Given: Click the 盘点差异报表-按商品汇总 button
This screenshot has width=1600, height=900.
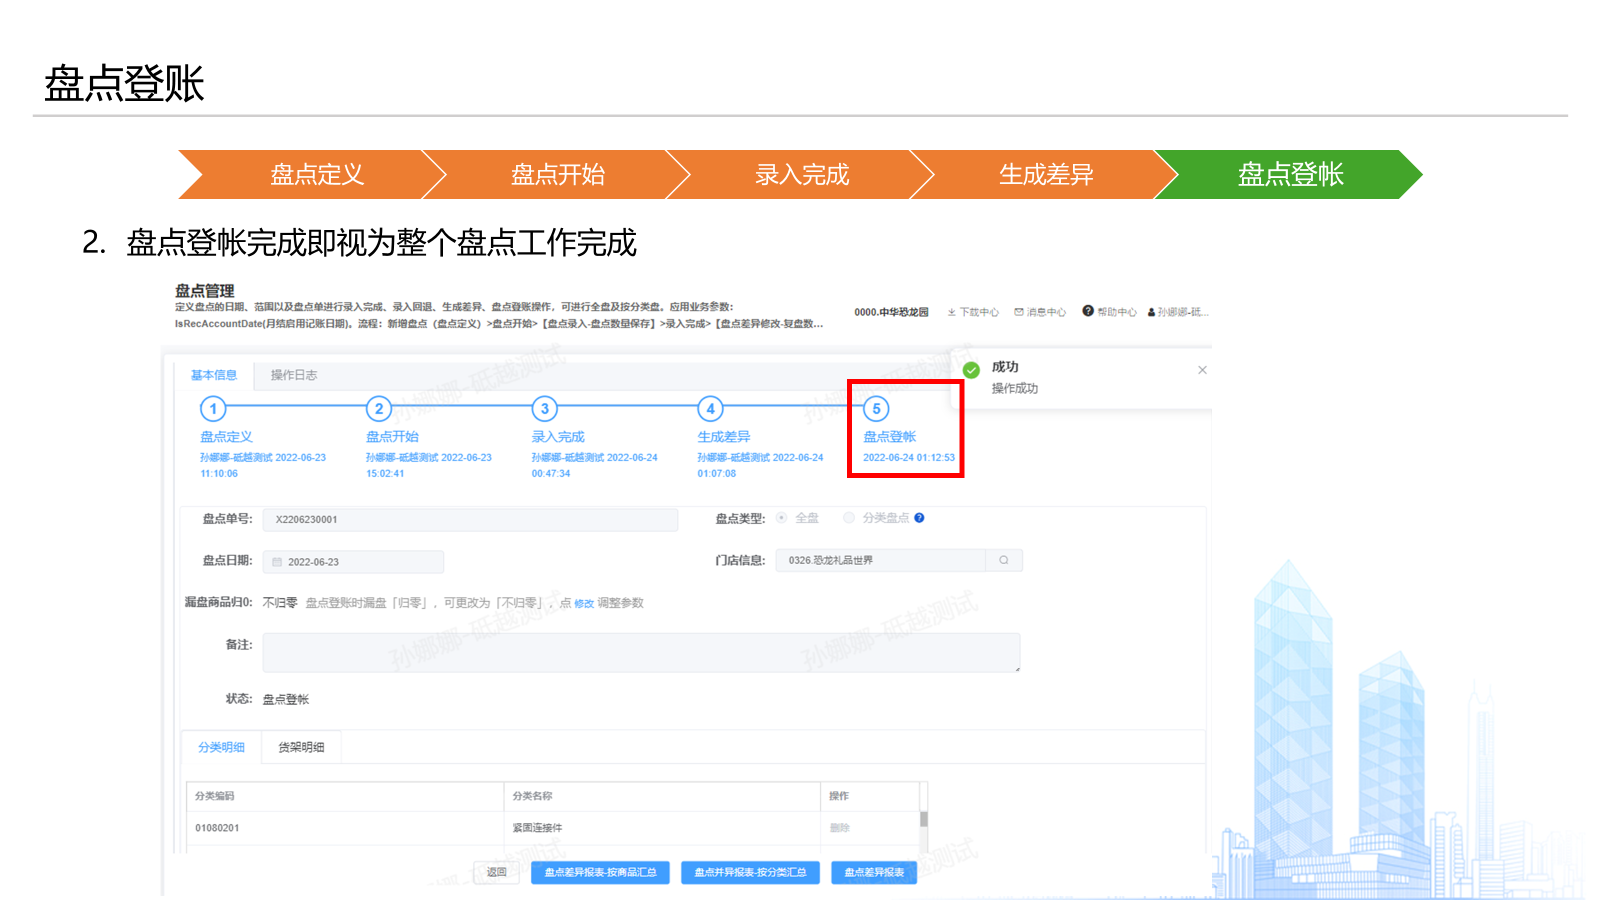Looking at the screenshot, I should pyautogui.click(x=600, y=872).
